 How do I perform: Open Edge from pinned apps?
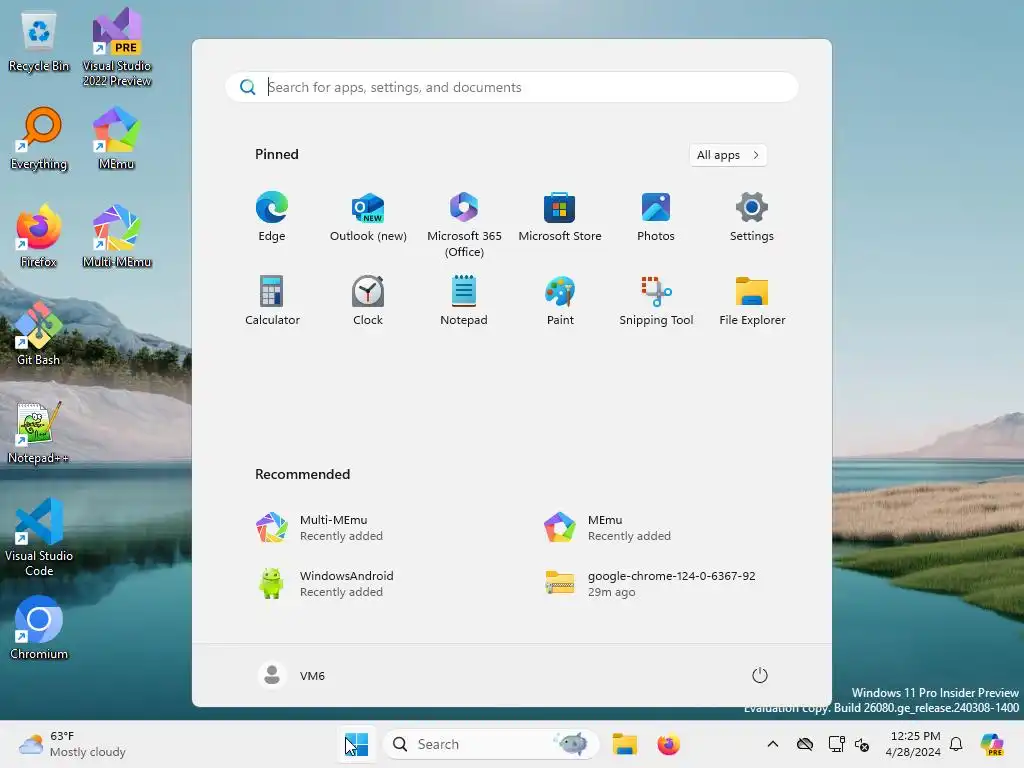[272, 218]
